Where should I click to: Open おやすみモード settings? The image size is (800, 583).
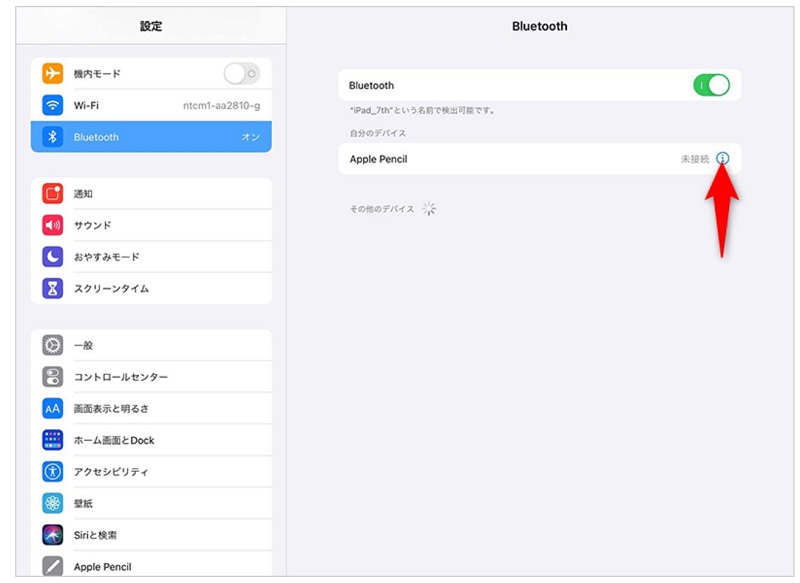point(151,257)
